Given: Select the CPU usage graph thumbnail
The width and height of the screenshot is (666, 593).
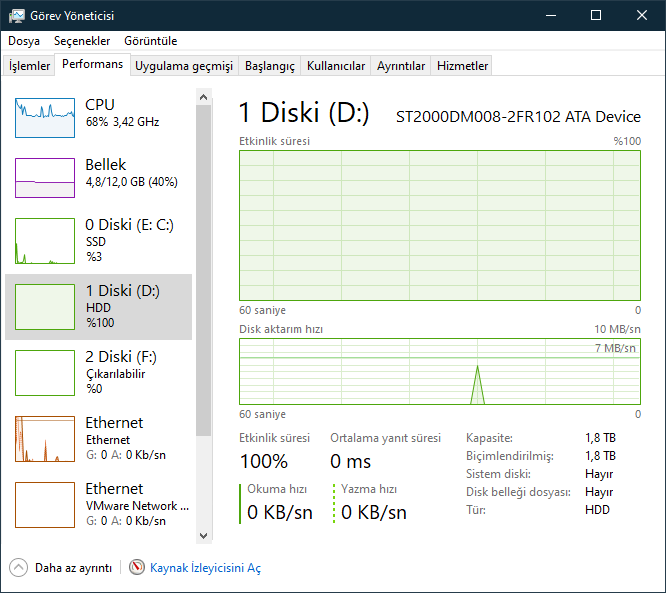Looking at the screenshot, I should coord(45,117).
